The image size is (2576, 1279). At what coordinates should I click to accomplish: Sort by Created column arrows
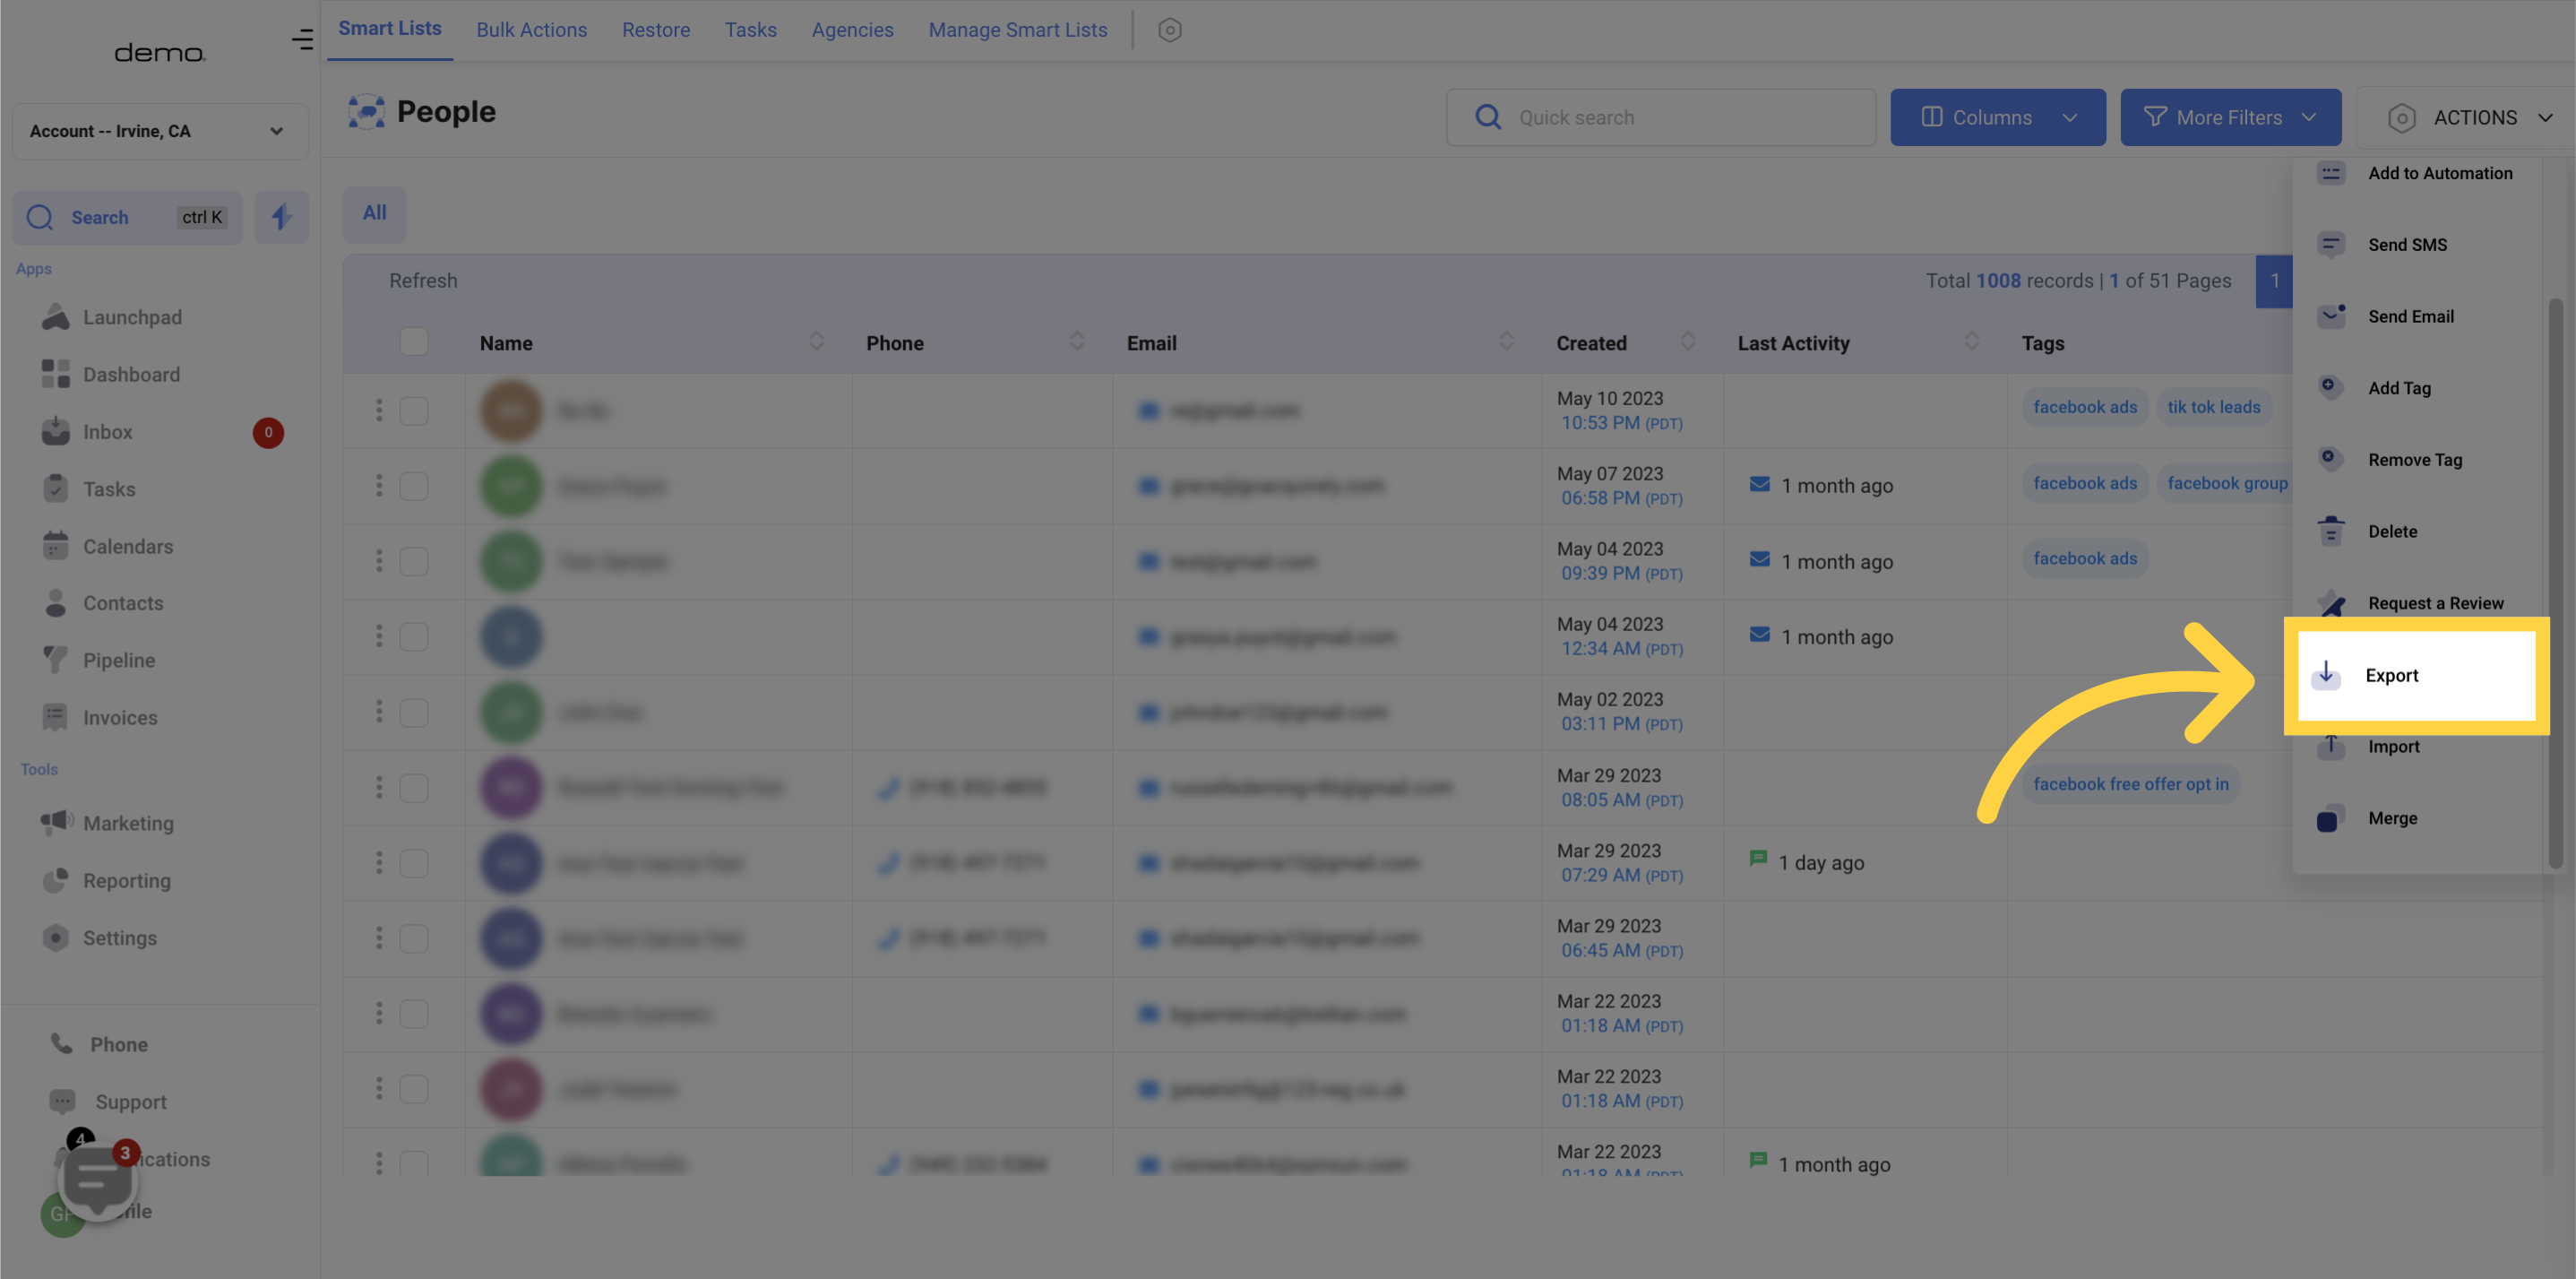coord(1687,341)
